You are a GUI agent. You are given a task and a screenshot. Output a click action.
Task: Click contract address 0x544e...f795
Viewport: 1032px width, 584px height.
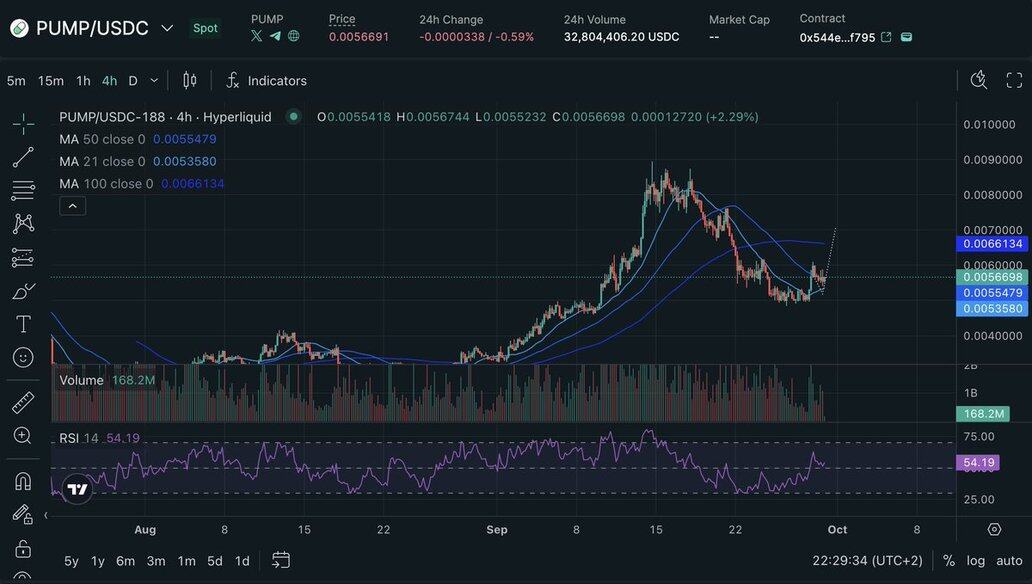point(837,38)
